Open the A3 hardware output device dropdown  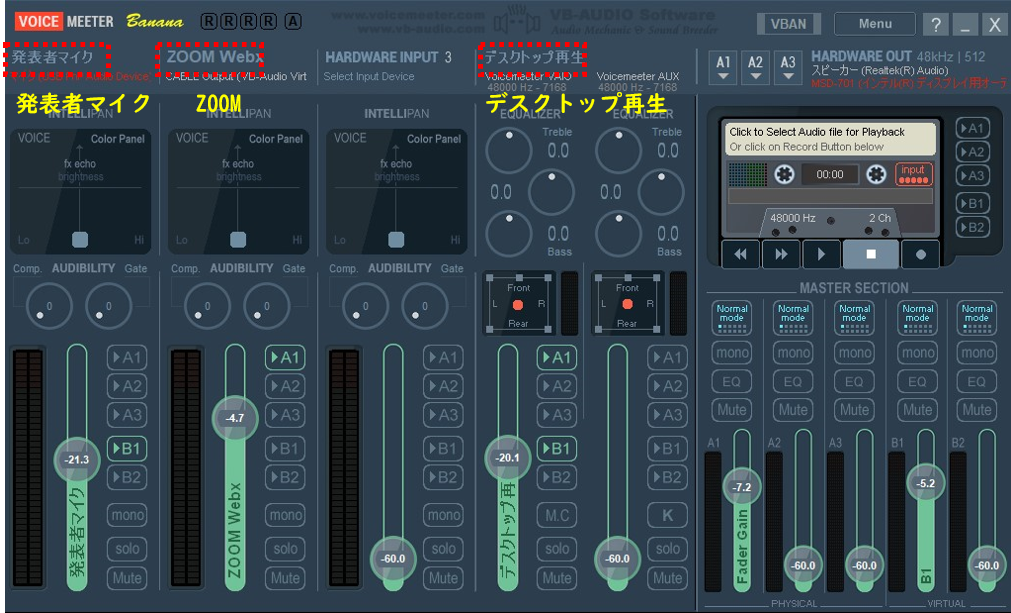788,68
